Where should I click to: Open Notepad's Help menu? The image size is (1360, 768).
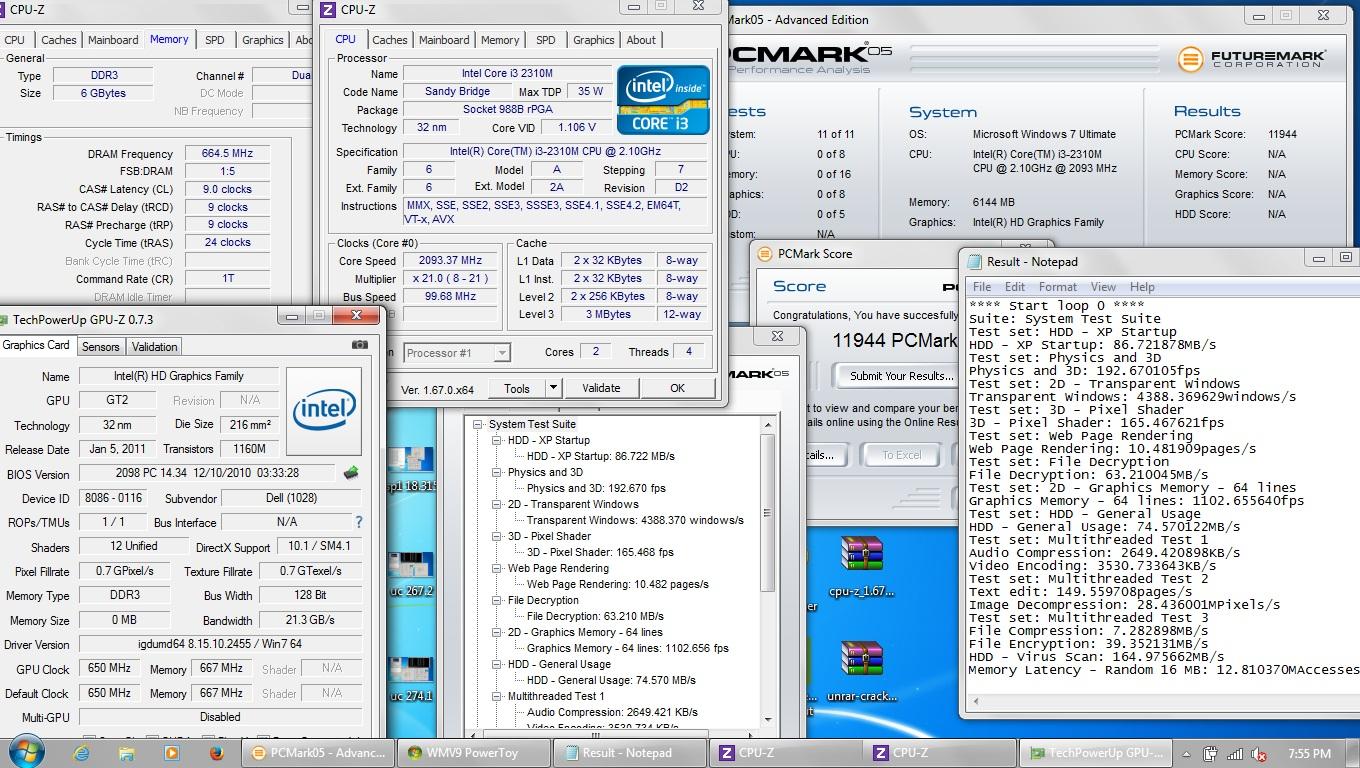1142,286
